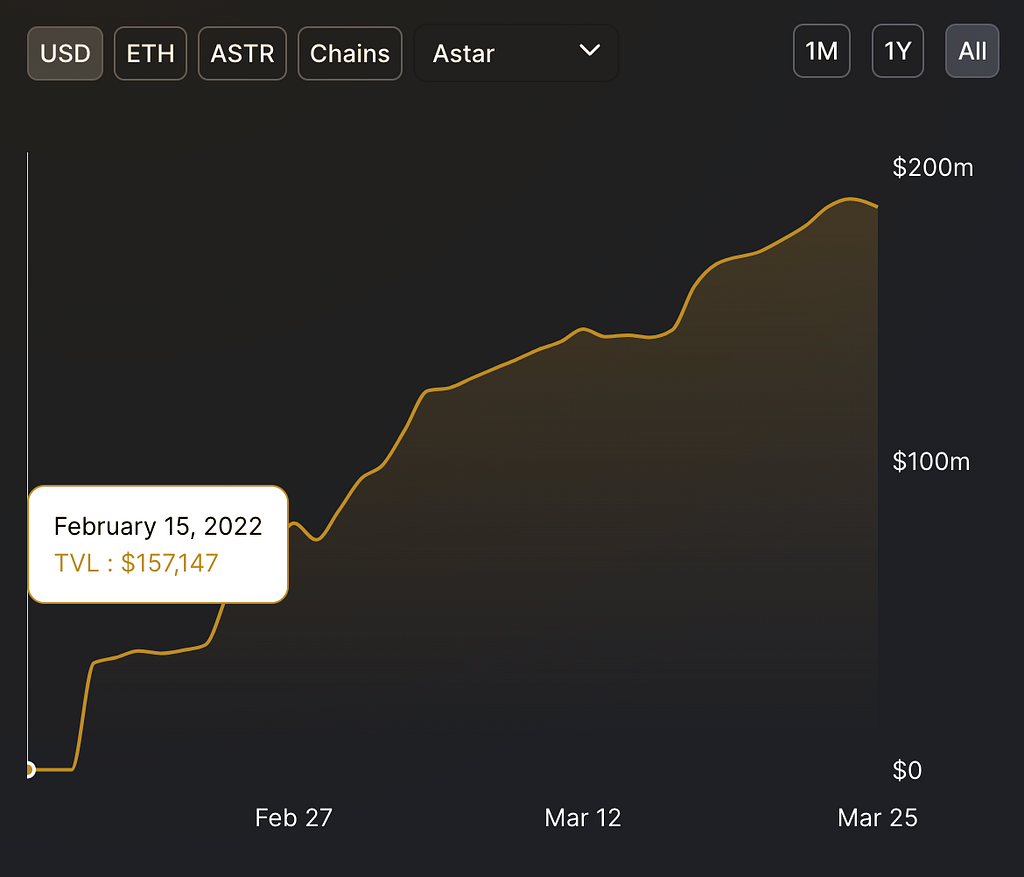Click the $0 axis label
Image resolution: width=1024 pixels, height=877 pixels.
point(907,771)
